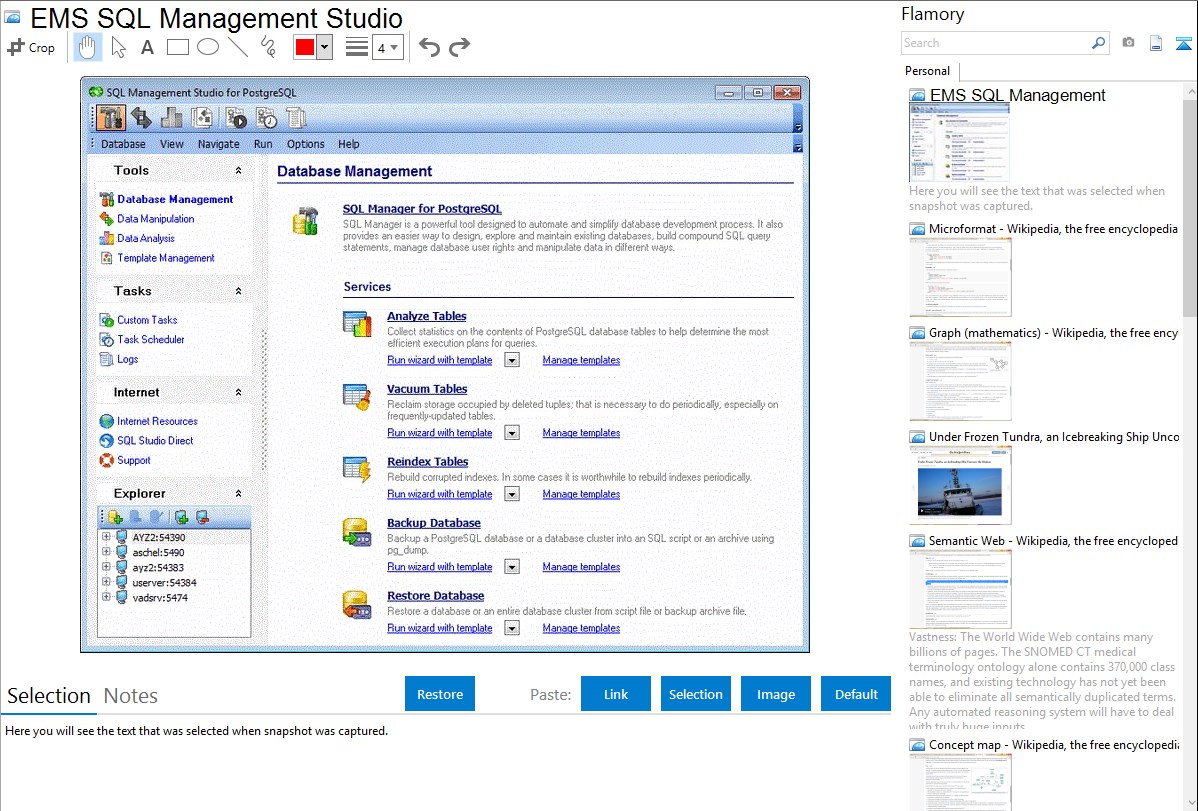Image resolution: width=1198 pixels, height=811 pixels.
Task: Collapse the Explorer section
Action: tap(238, 494)
